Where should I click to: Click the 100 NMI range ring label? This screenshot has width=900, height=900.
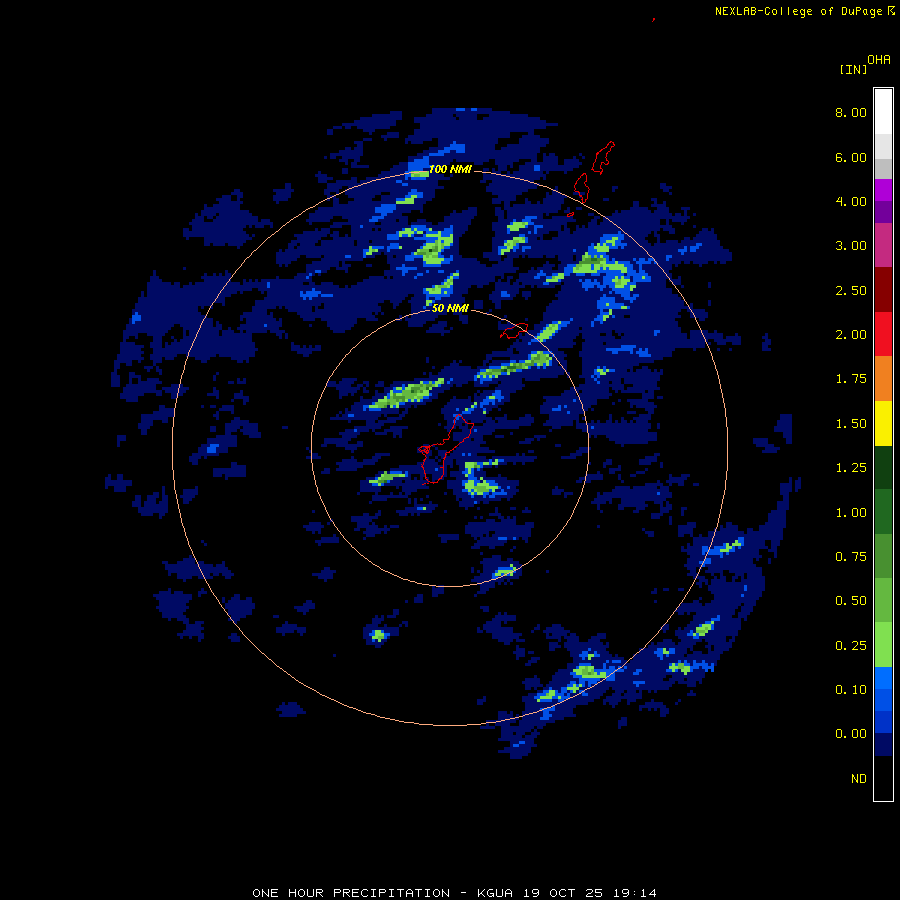point(451,169)
